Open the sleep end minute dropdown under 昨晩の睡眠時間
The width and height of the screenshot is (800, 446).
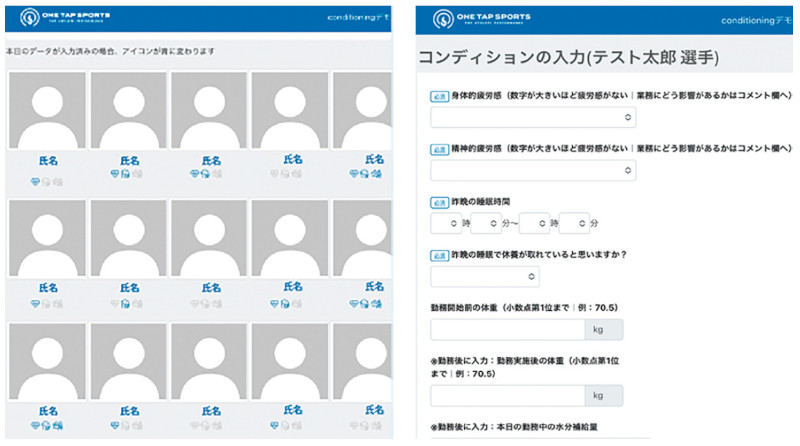573,223
